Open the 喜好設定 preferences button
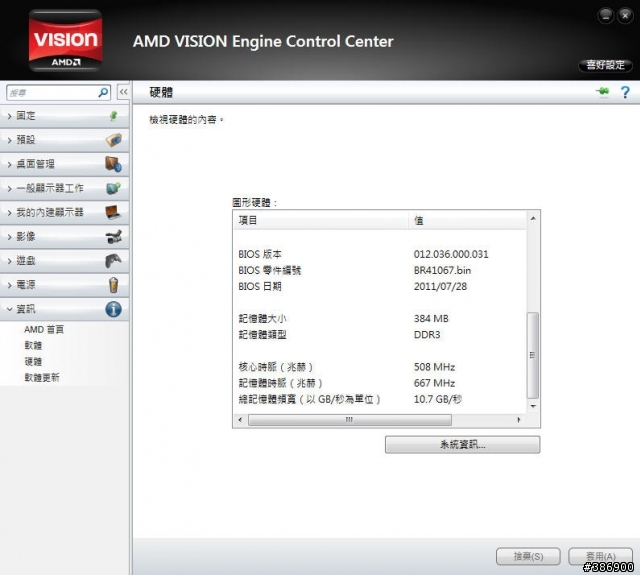Screen dimensions: 640x575 coord(605,65)
